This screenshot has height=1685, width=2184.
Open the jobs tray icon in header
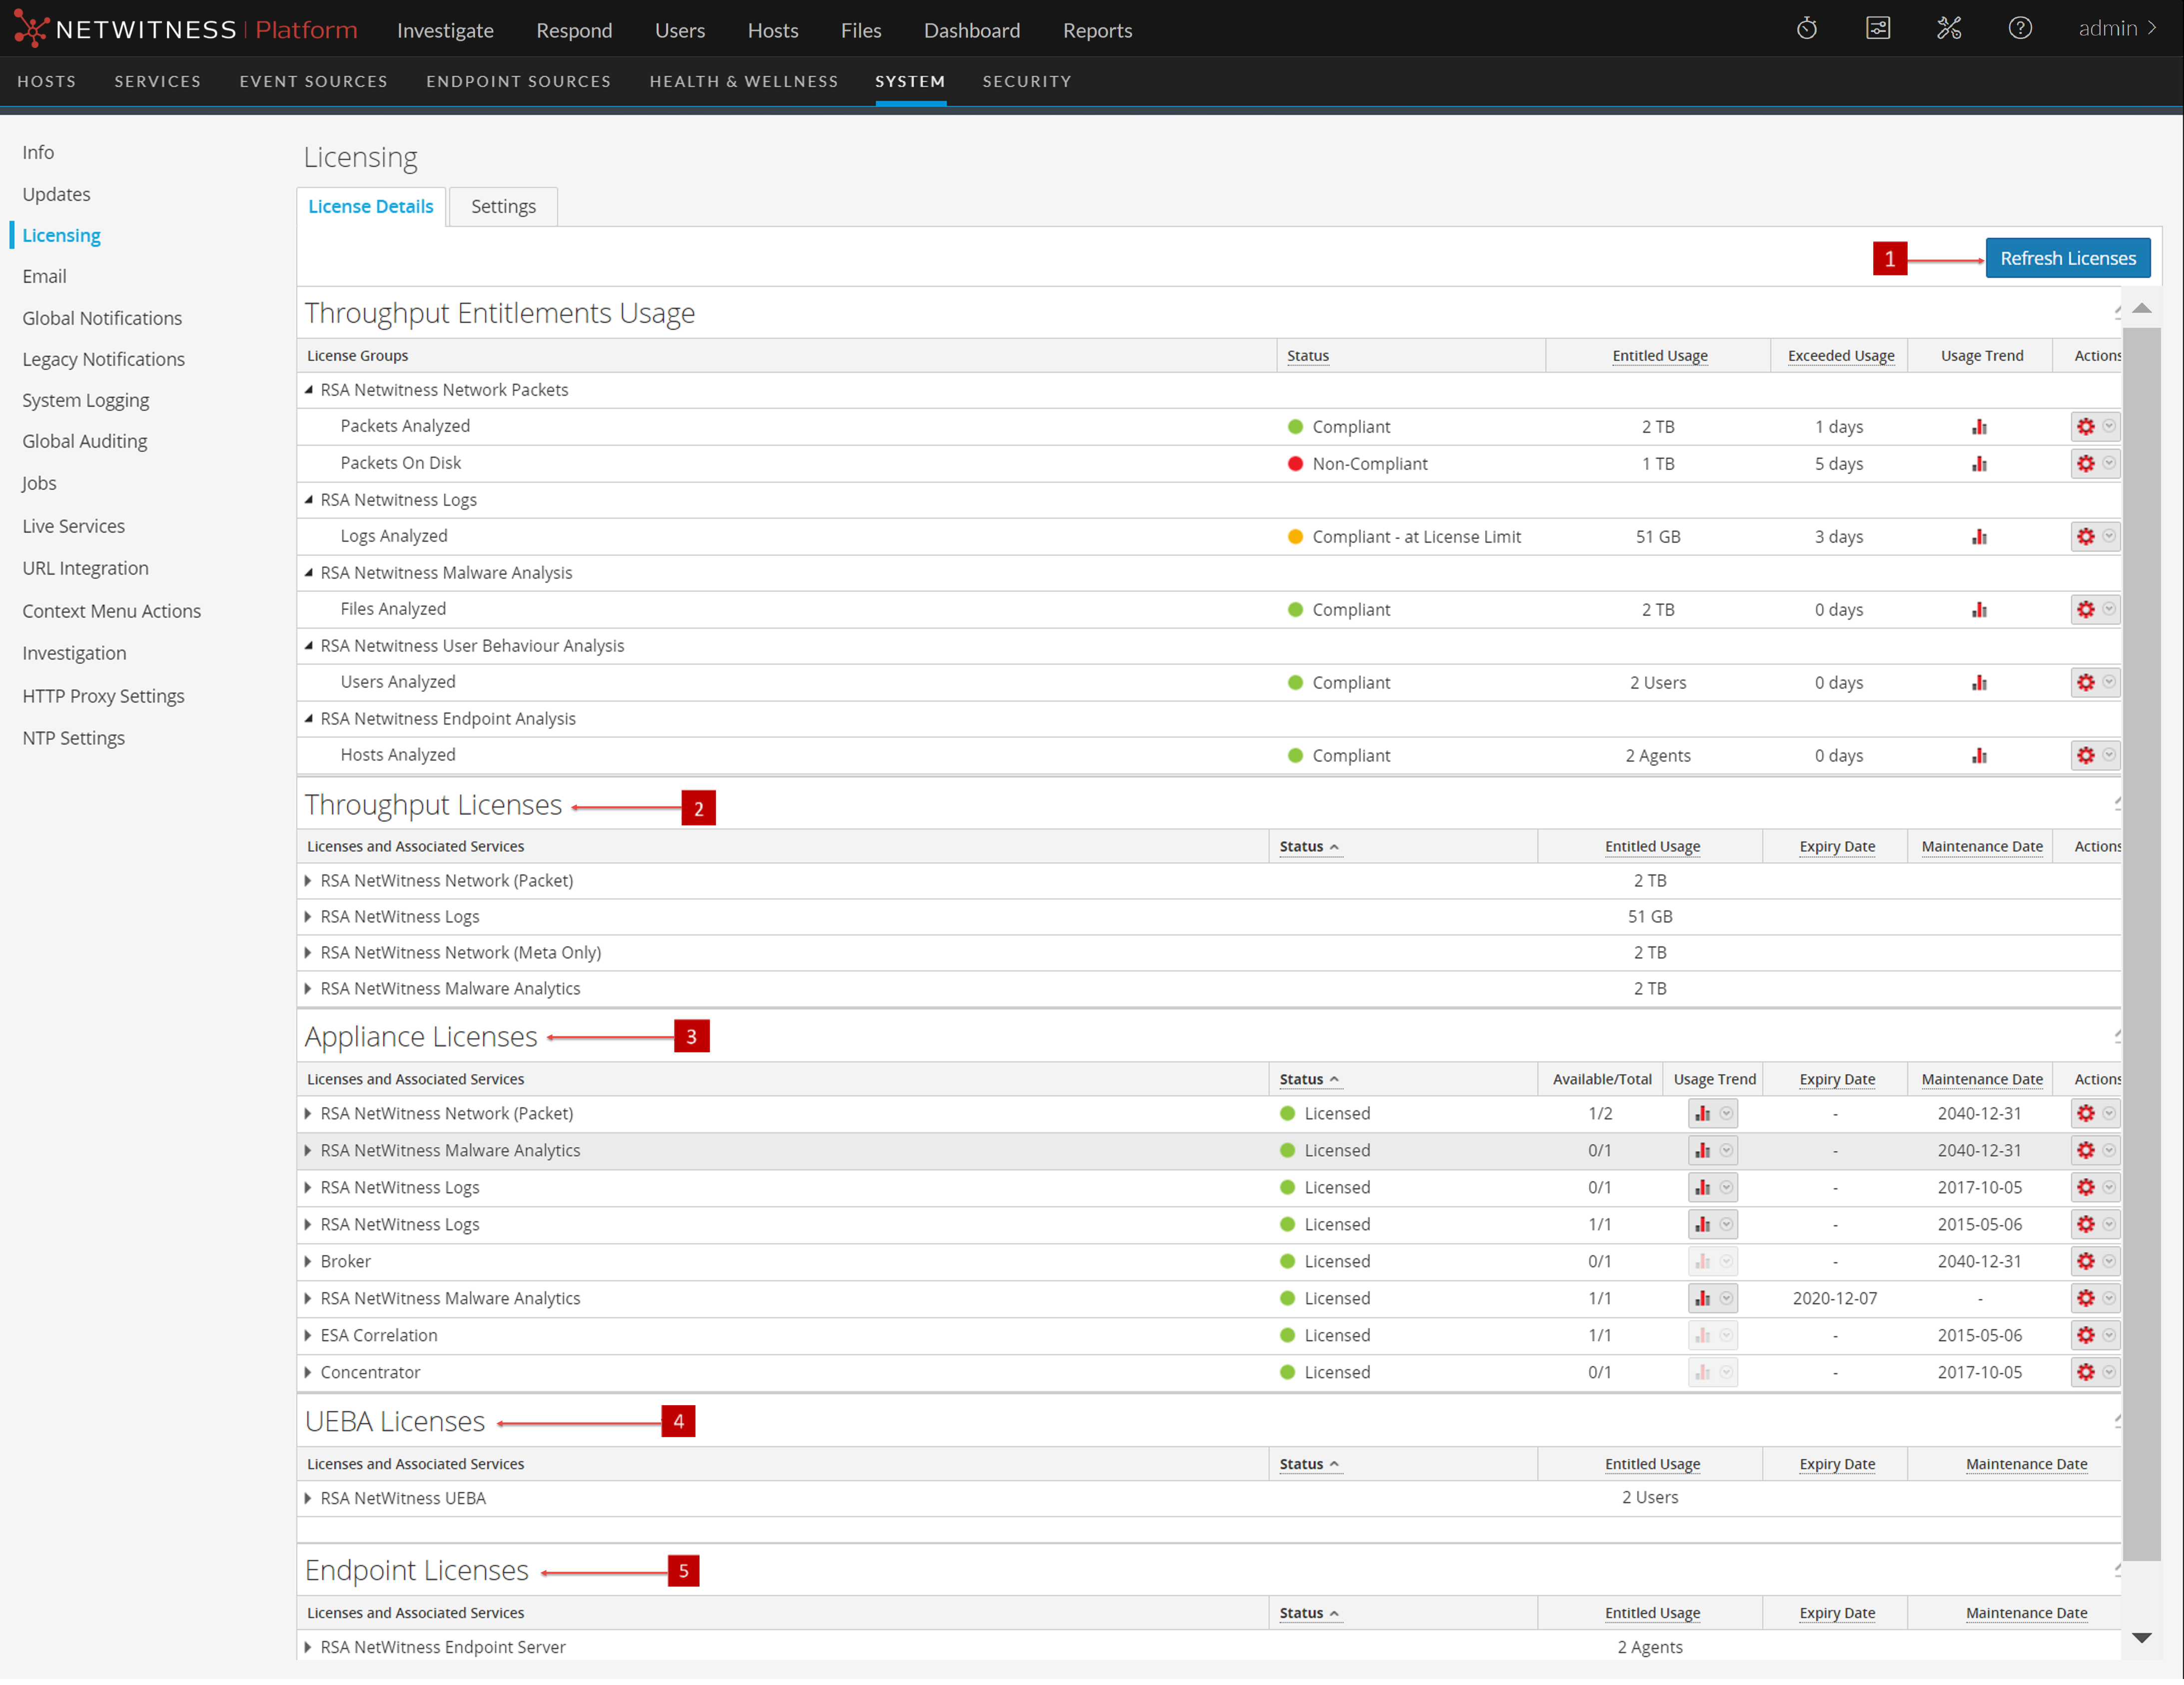(x=1877, y=29)
